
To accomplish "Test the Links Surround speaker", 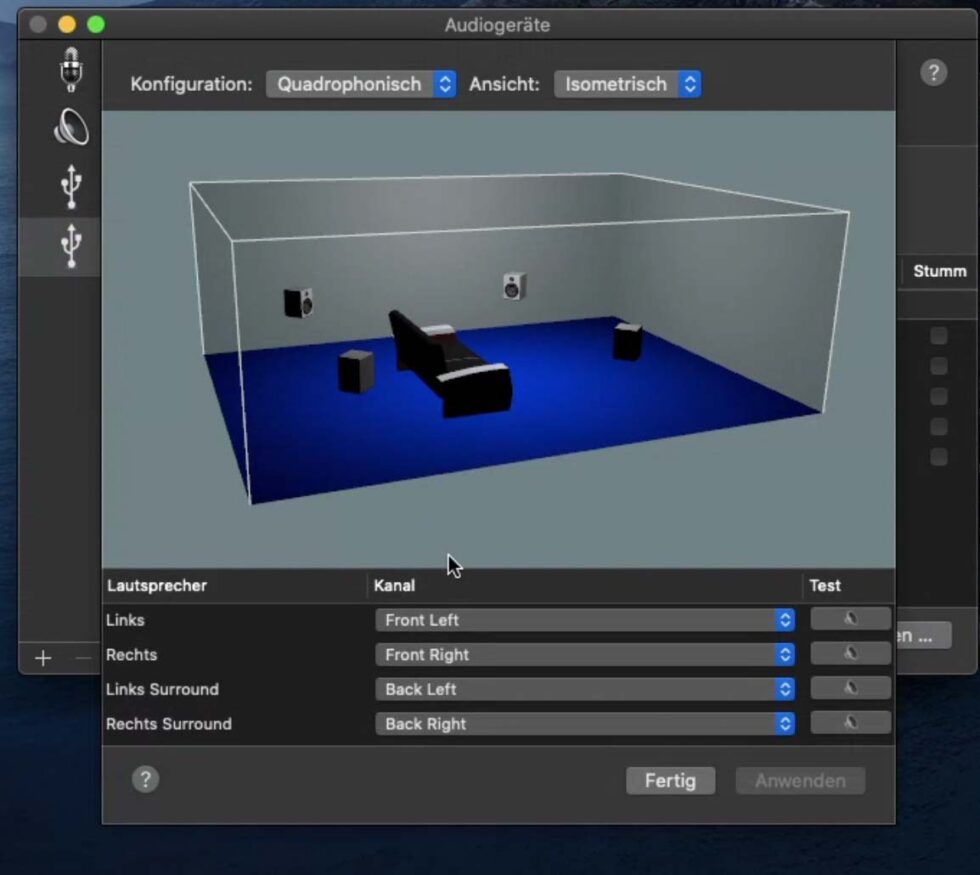I will tap(850, 689).
